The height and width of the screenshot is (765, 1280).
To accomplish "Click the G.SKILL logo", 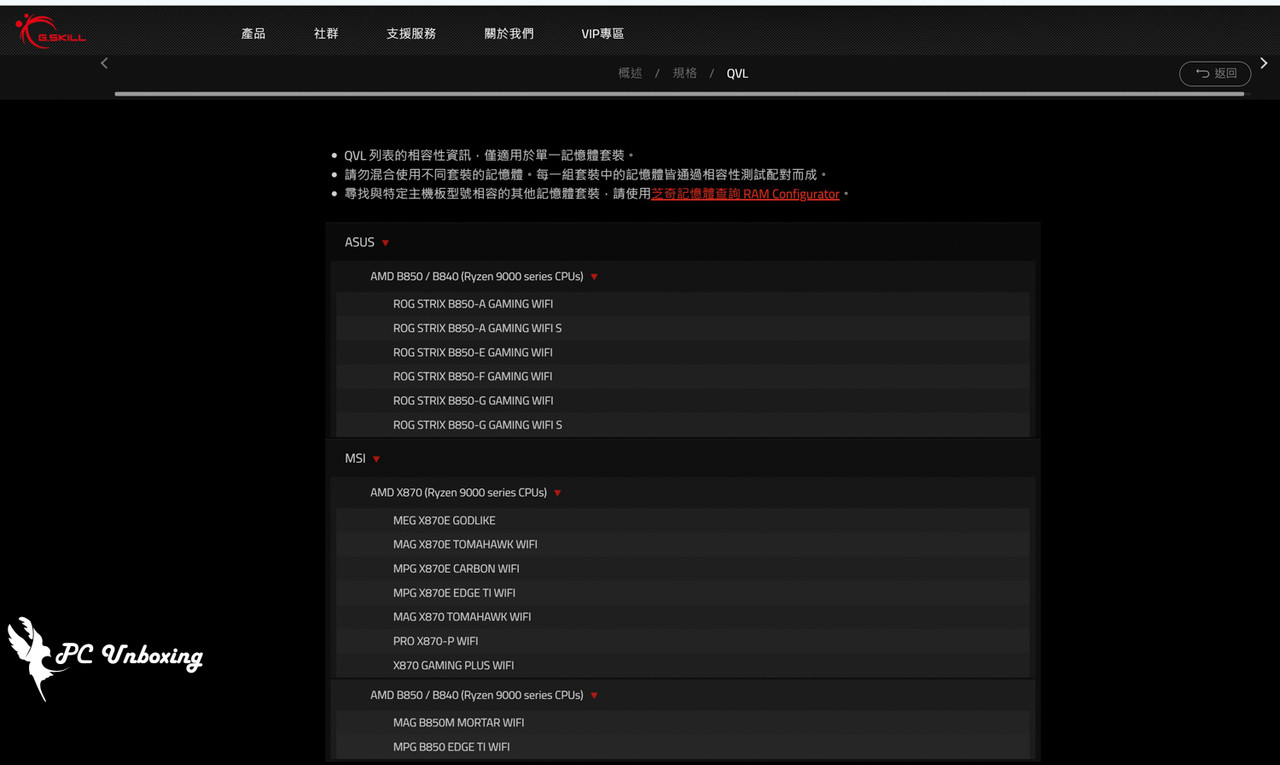I will tap(50, 32).
